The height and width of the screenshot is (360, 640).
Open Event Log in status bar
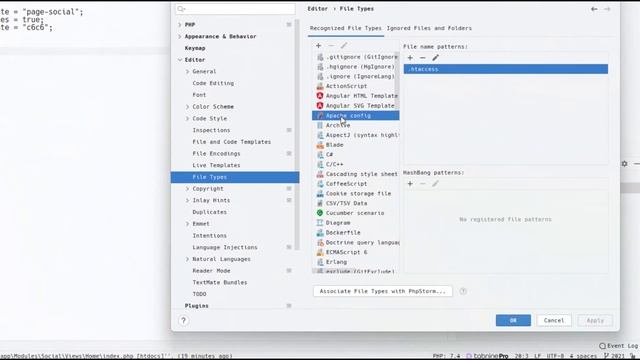click(x=618, y=346)
